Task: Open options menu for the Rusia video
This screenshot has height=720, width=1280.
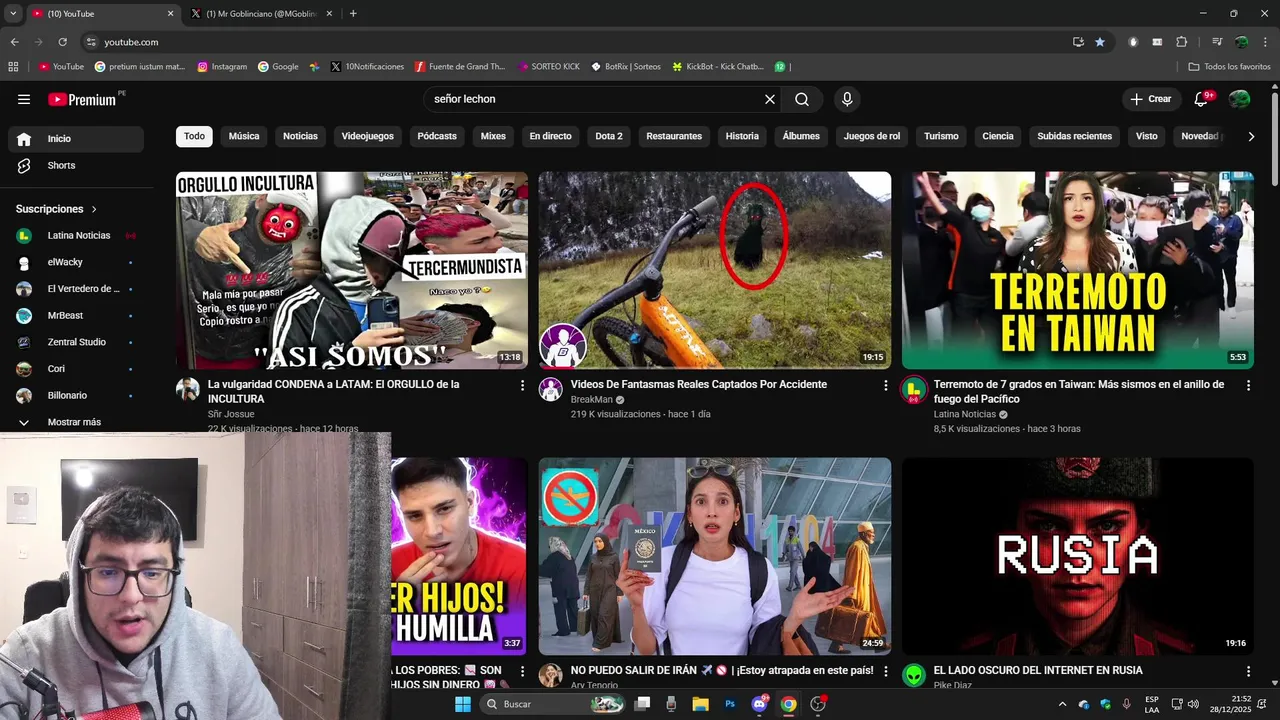Action: pos(1248,671)
